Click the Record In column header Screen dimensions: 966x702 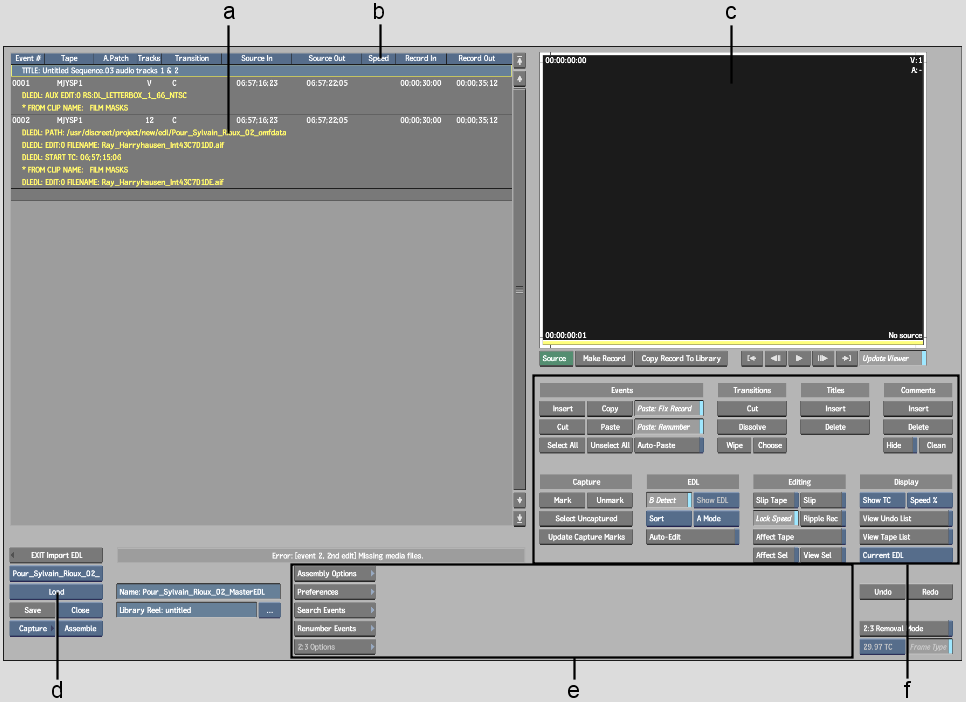(421, 59)
